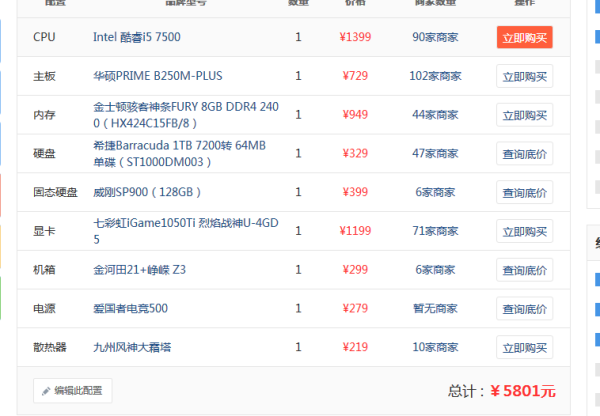Click 102家商家 in 主板 row
Viewport: 600px width, 416px height.
[435, 76]
